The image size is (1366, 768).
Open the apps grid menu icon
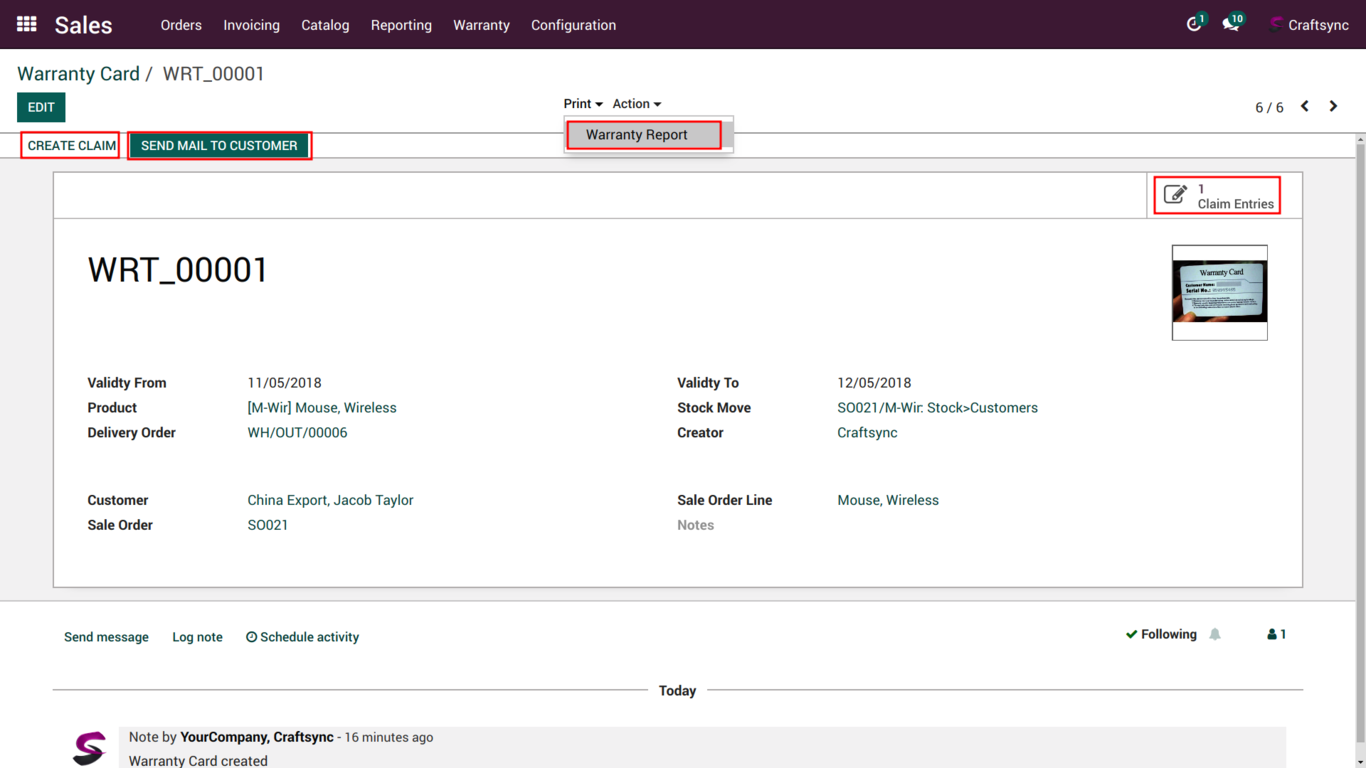(x=27, y=24)
